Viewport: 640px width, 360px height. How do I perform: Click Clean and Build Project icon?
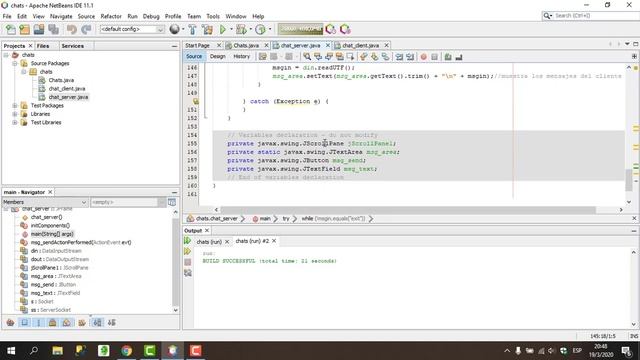pos(207,29)
